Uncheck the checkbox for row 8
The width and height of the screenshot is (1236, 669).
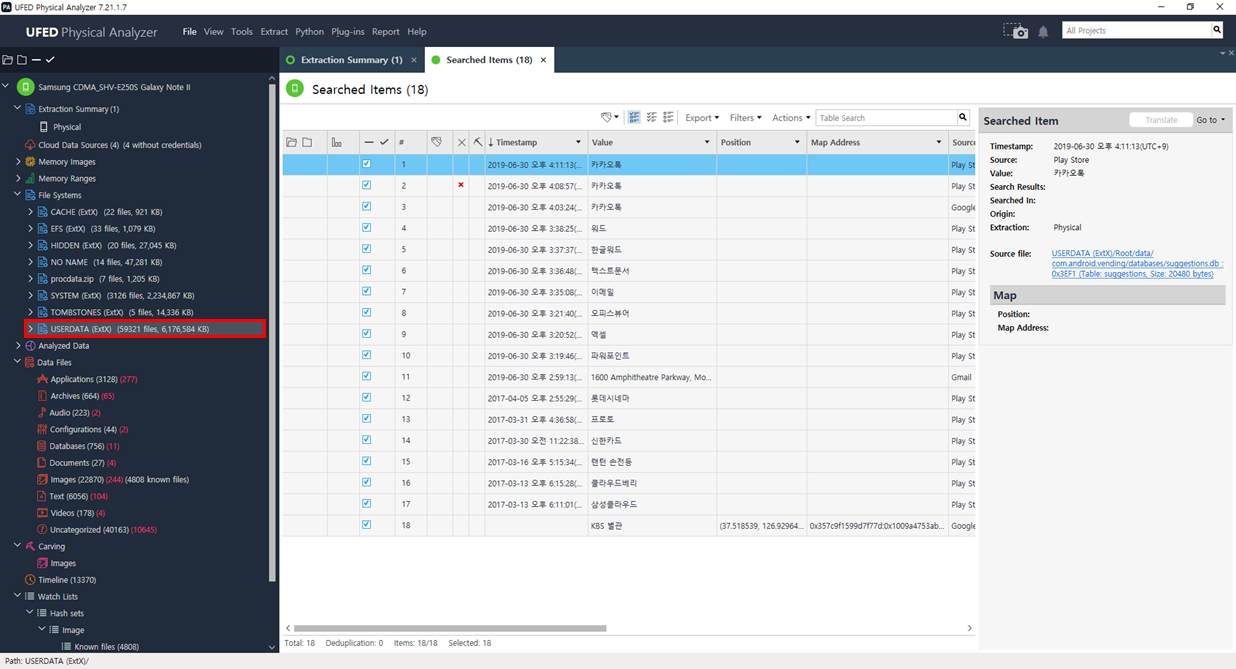pos(366,313)
